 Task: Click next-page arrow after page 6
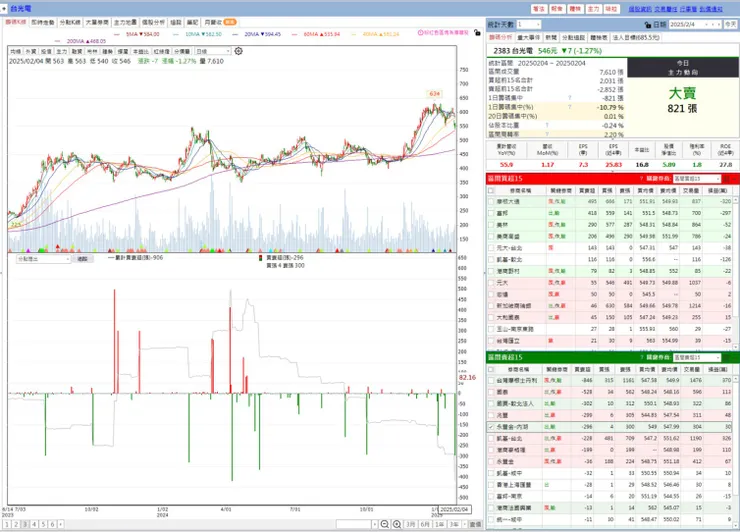[x=60, y=524]
